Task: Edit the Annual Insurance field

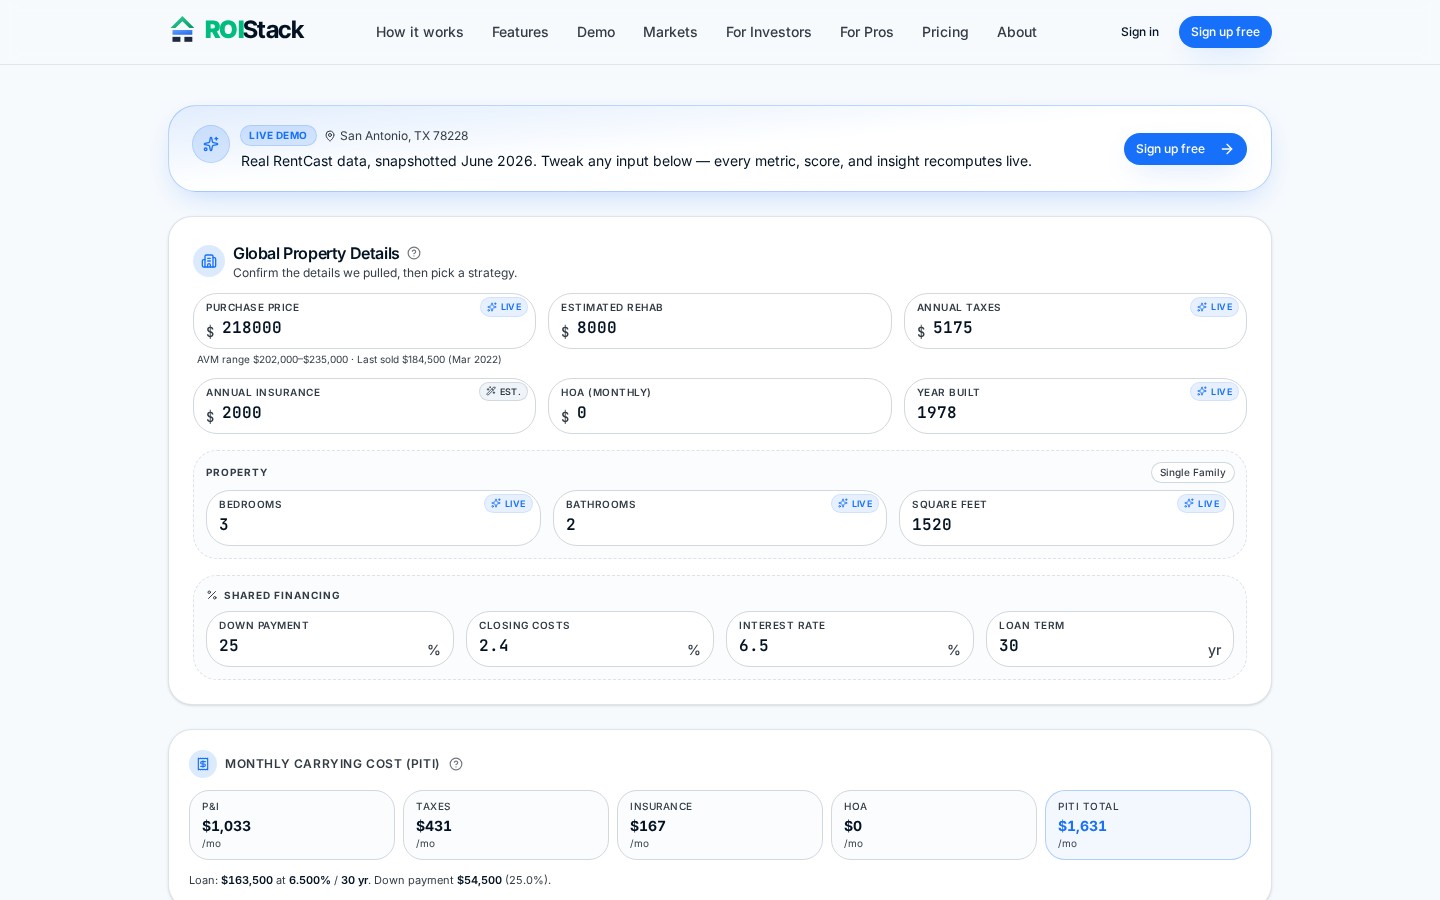Action: point(364,406)
